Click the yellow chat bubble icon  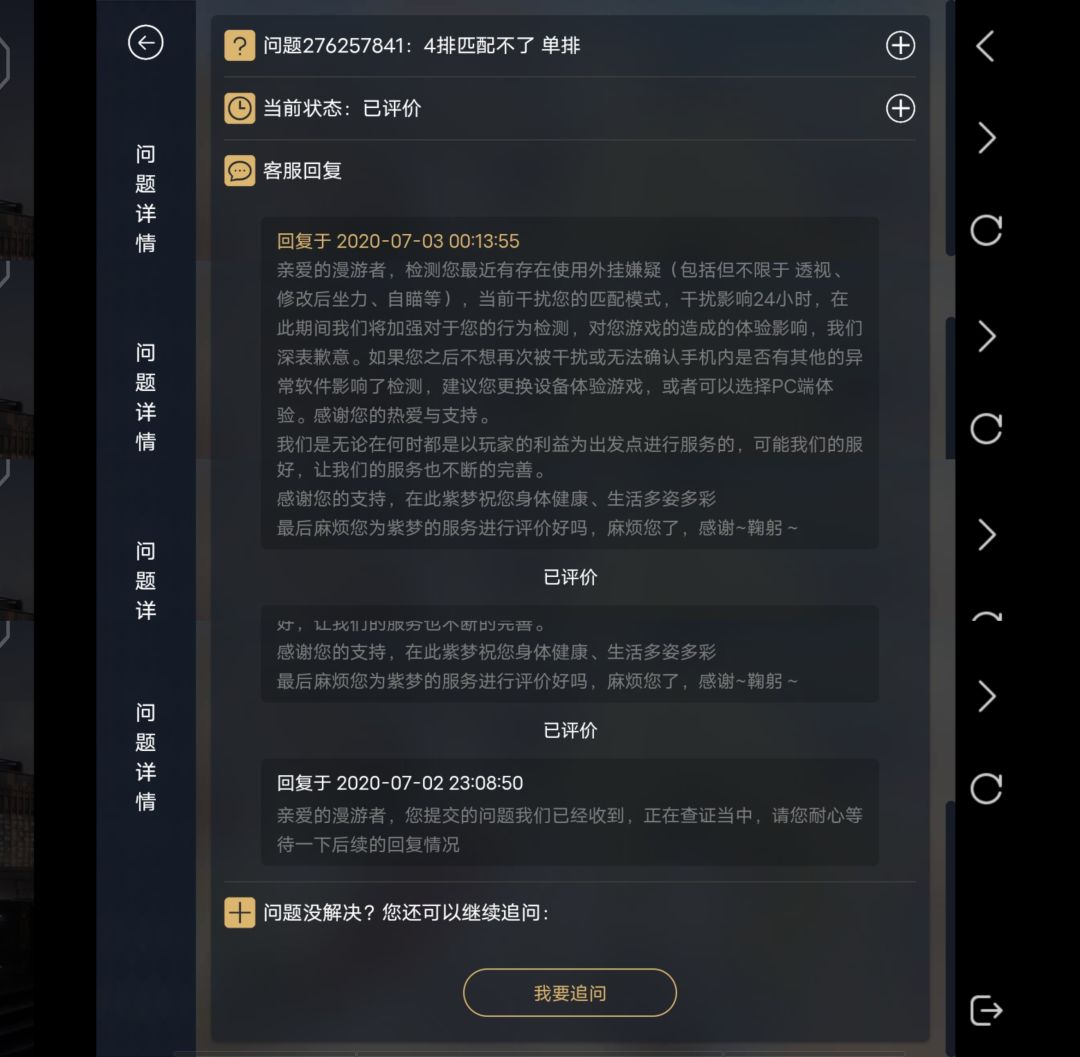pos(240,171)
